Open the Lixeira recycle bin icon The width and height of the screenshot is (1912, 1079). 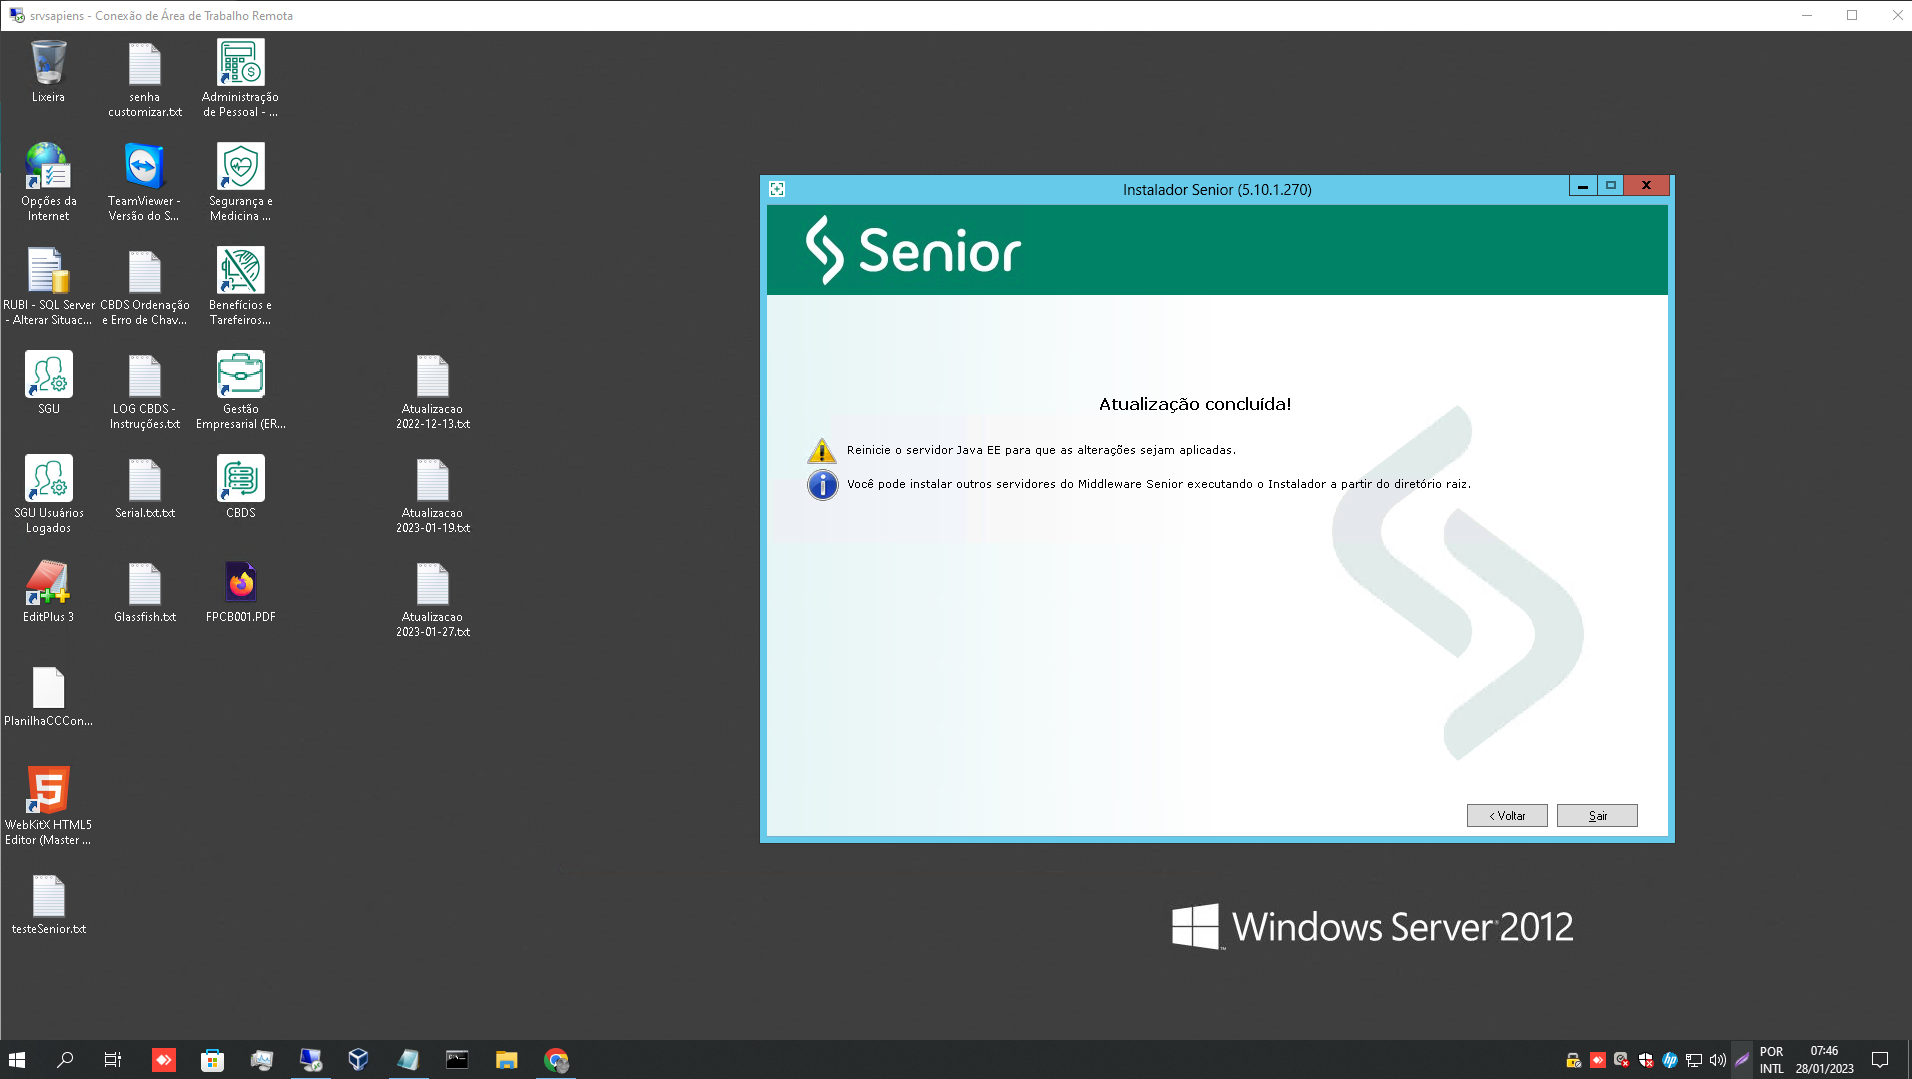pyautogui.click(x=48, y=72)
